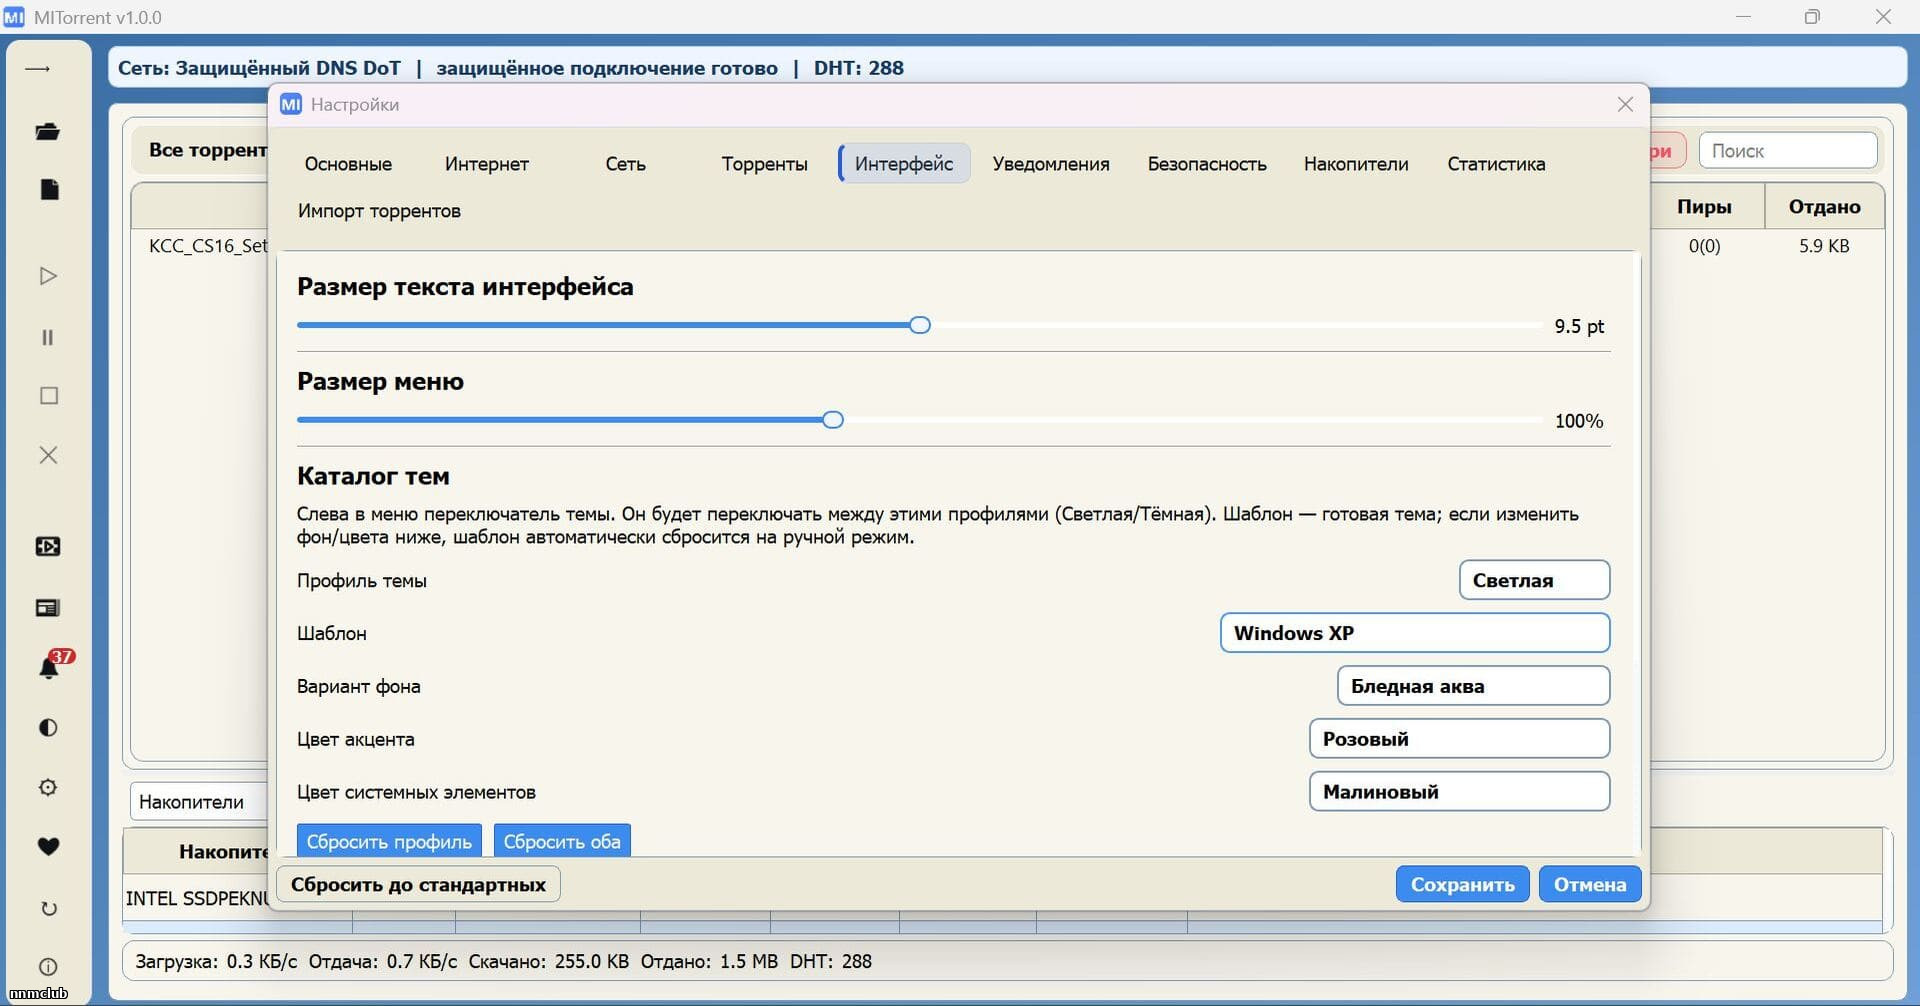1920x1006 pixels.
Task: Start torrent with the play icon
Action: tap(47, 276)
